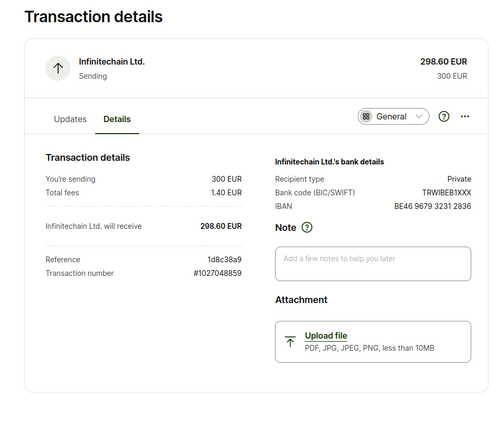Click the IBAN value BE46 9679 3231 2836
Screen dimensions: 500x421
[x=433, y=206]
